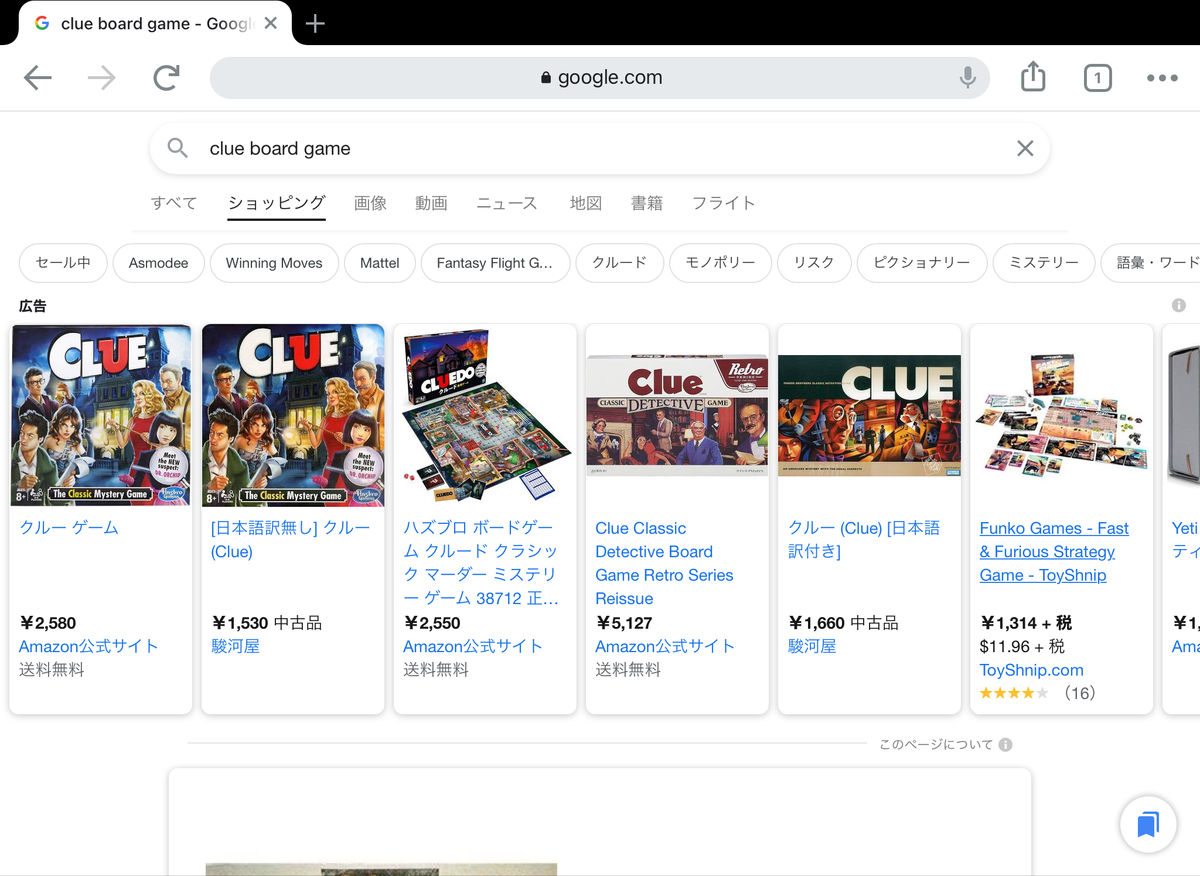
Task: Select the リスク filter chip
Action: click(x=814, y=263)
